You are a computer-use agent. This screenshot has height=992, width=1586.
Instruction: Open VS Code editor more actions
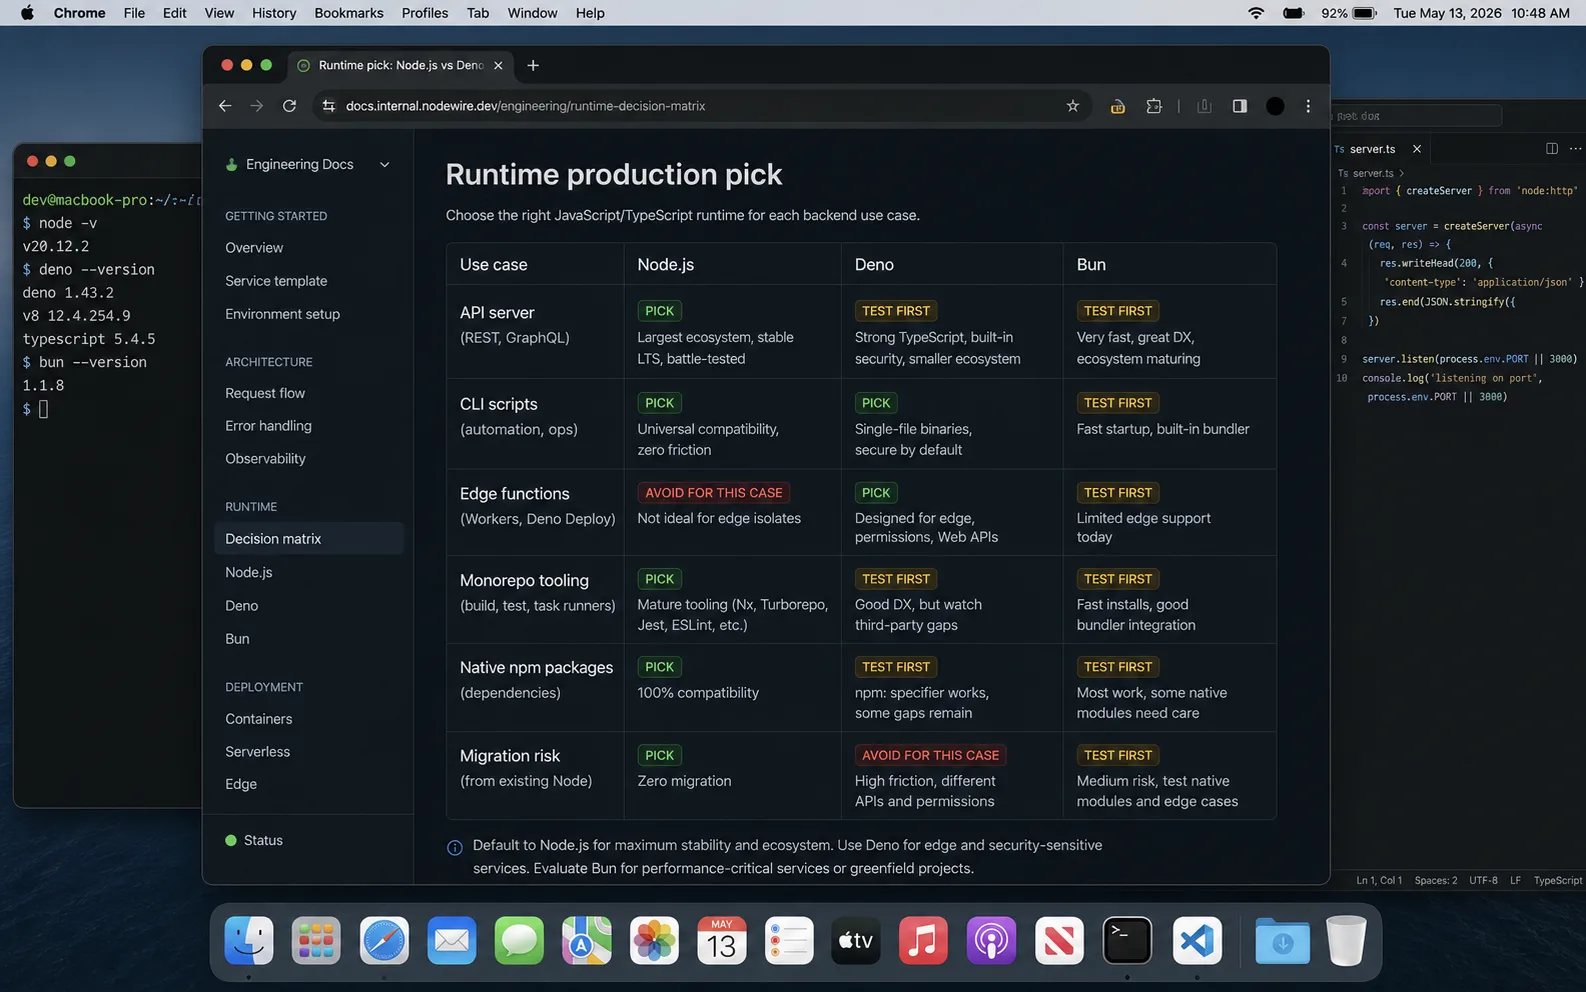(1576, 149)
